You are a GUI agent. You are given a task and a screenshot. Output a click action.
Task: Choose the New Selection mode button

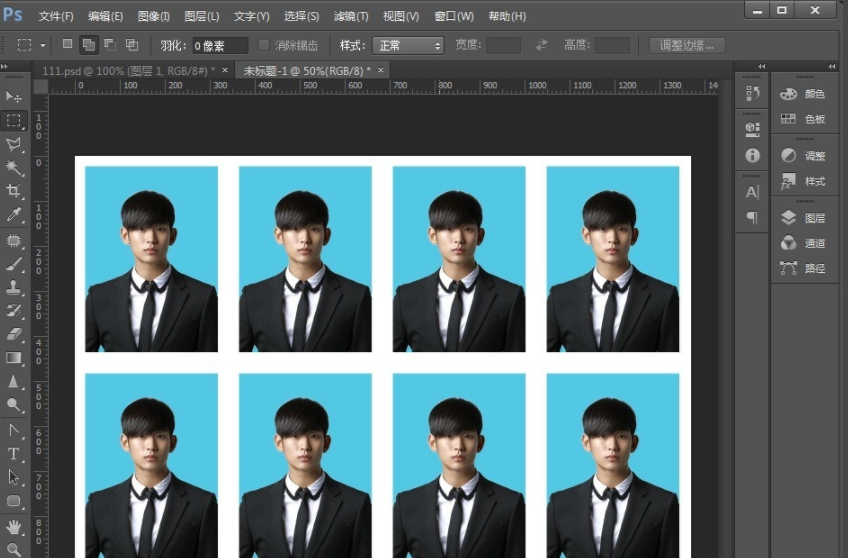pos(67,45)
